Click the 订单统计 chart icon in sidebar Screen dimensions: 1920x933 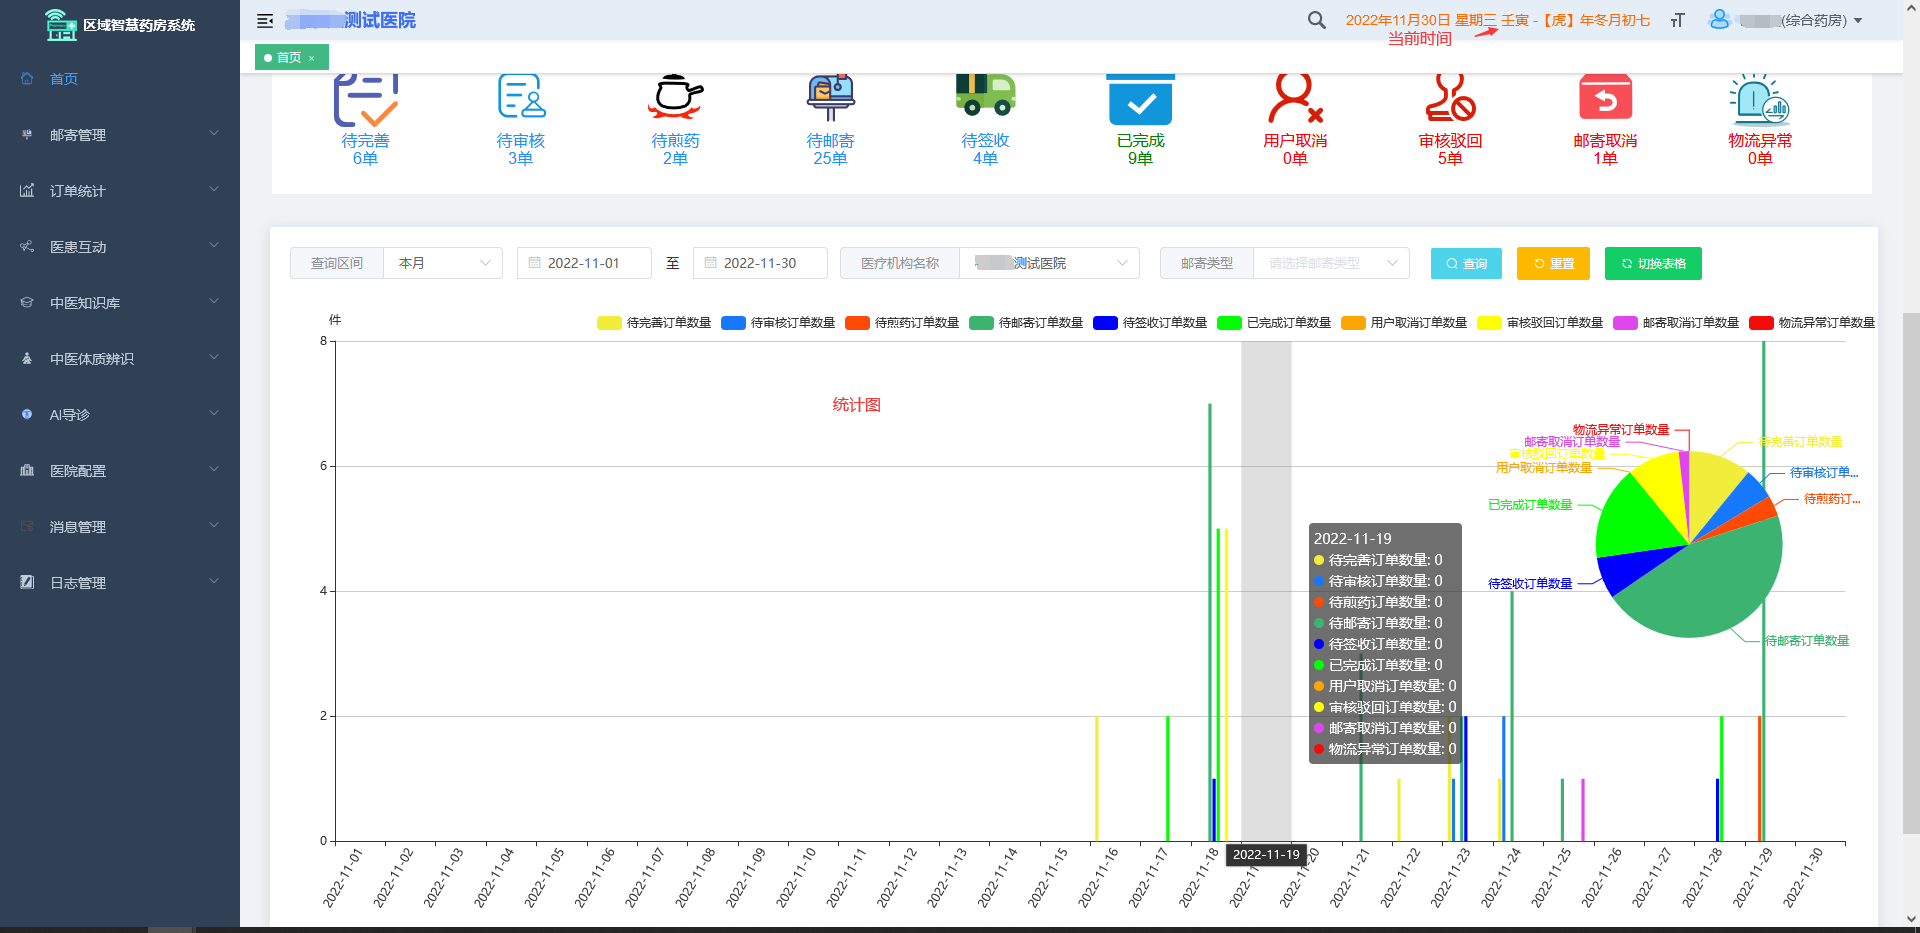[27, 190]
